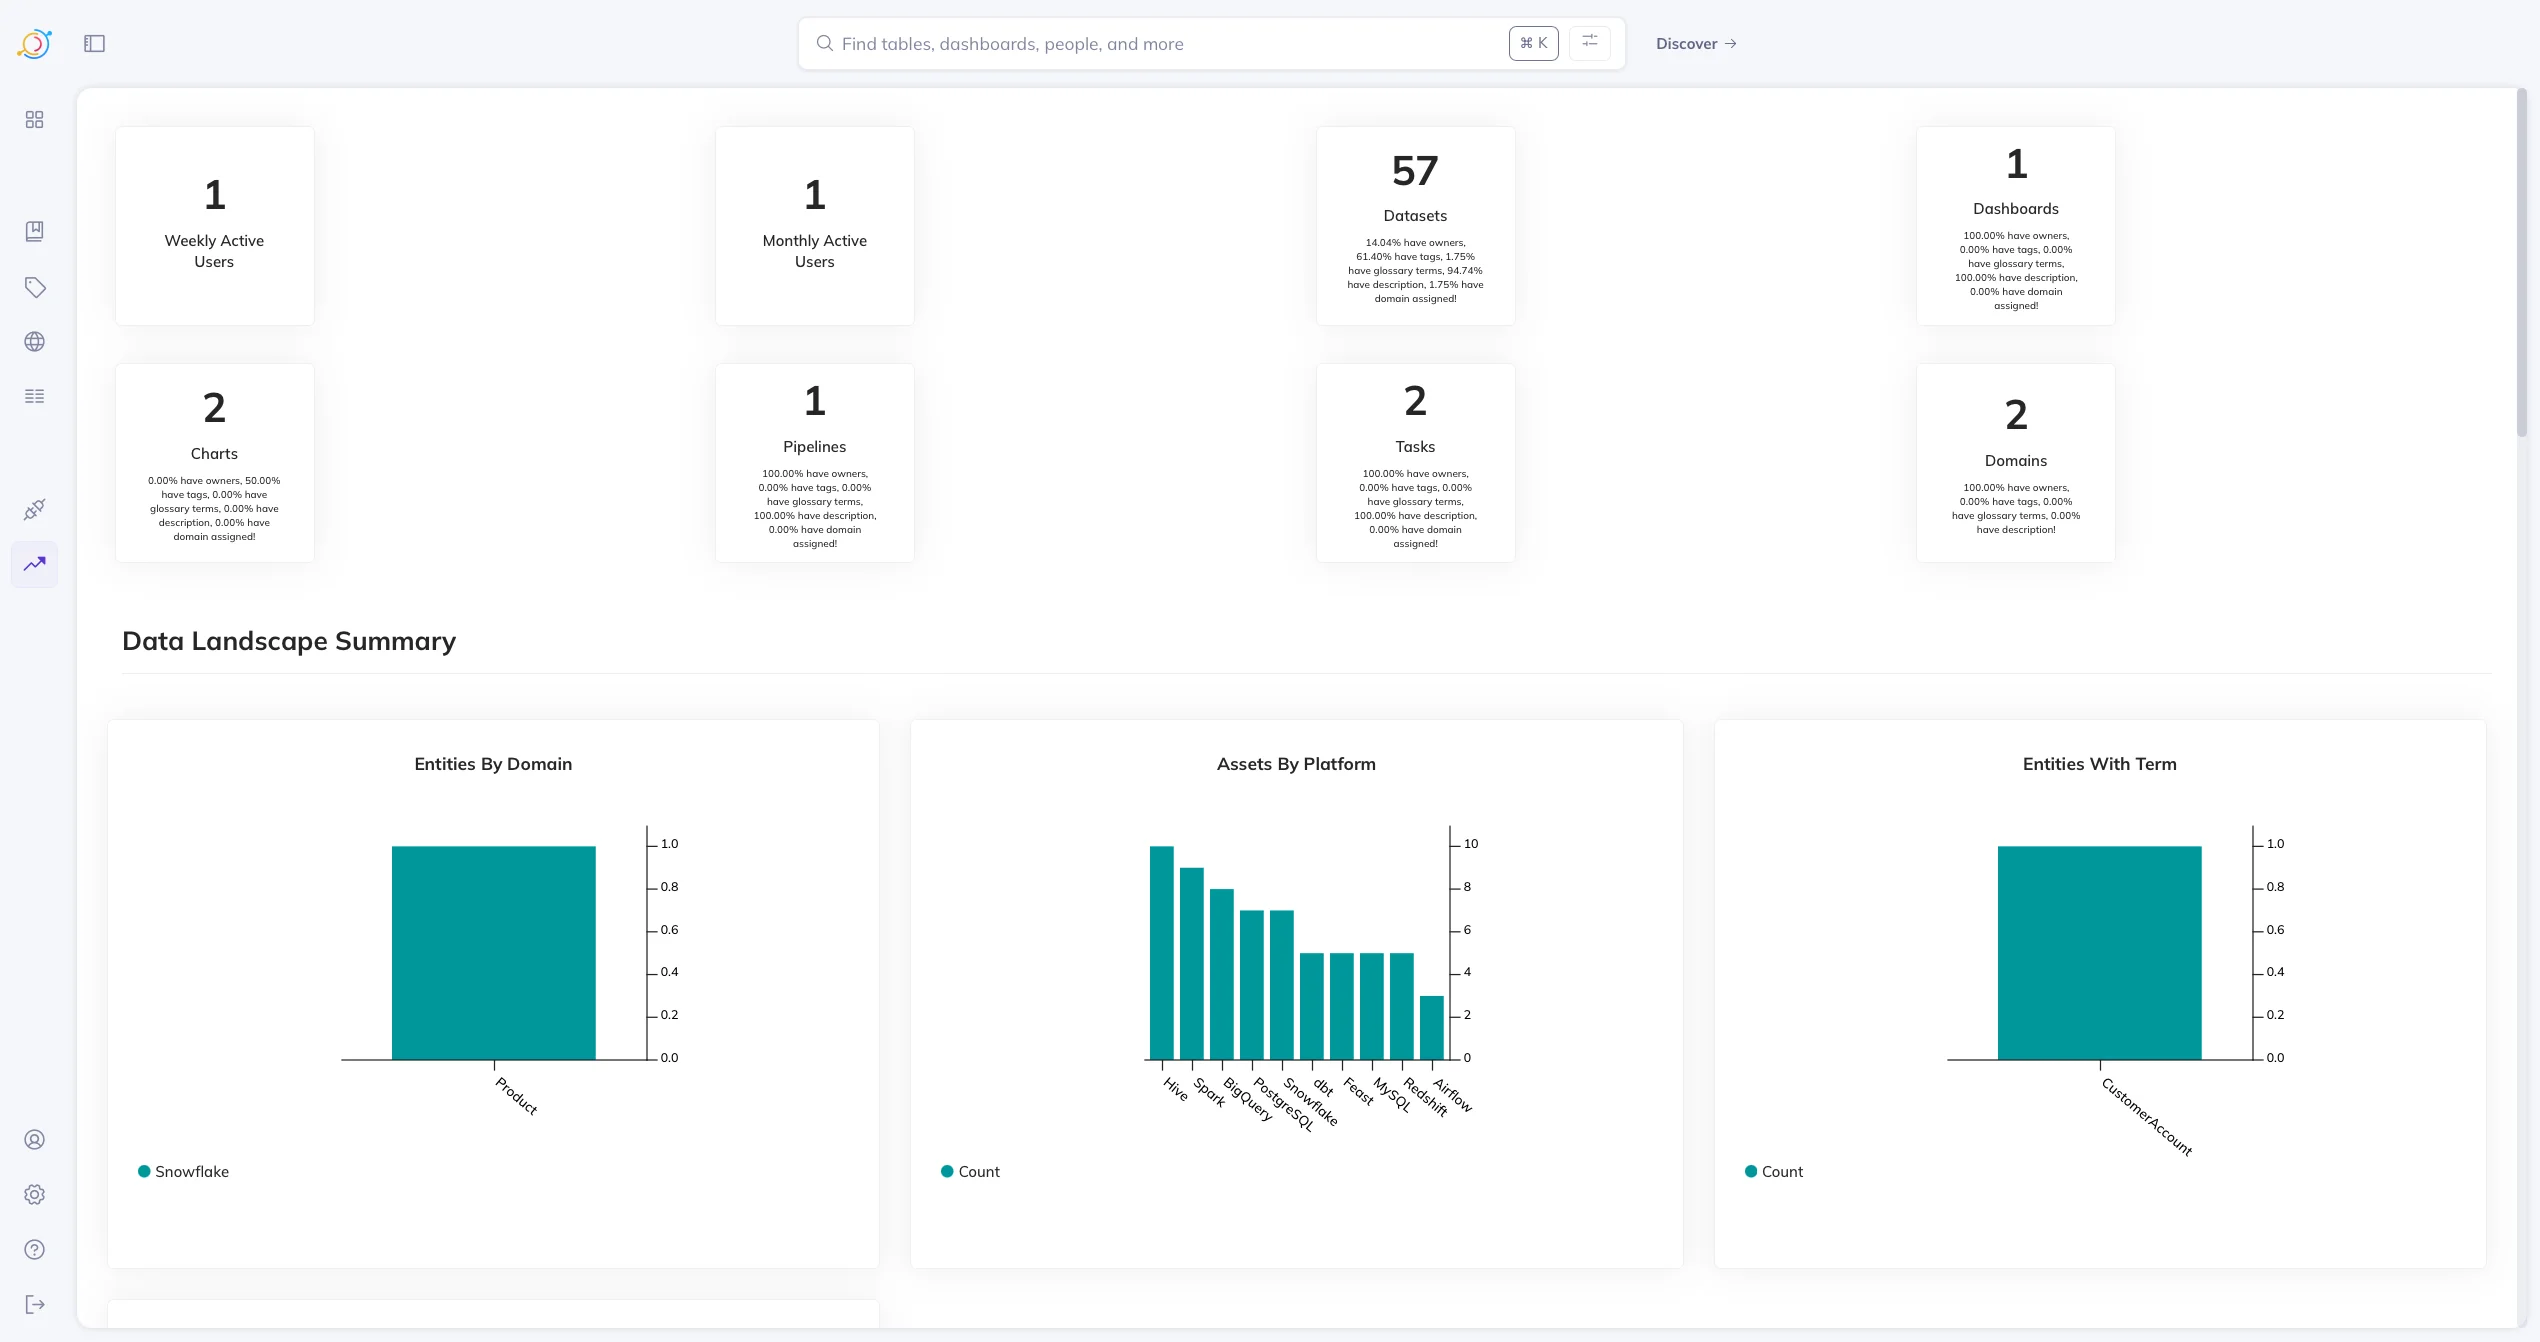Open the advanced search filters control
This screenshot has height=1342, width=2540.
click(1590, 43)
